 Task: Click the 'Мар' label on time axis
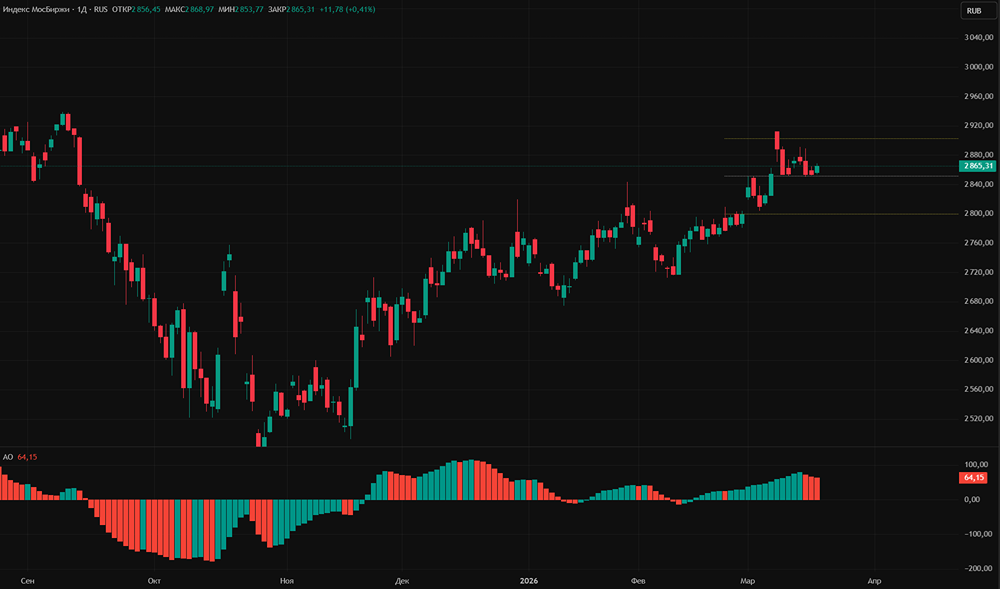(x=747, y=581)
